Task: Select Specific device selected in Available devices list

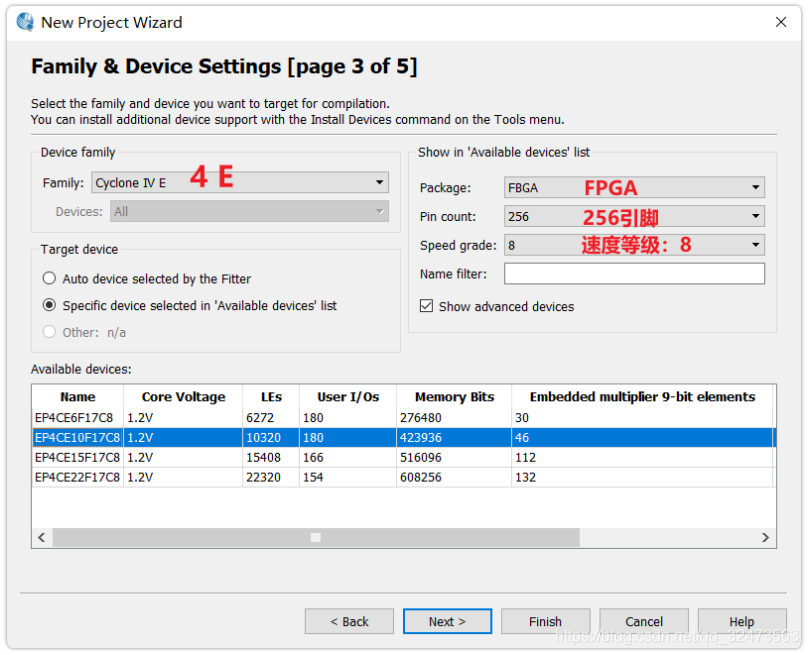Action: (x=50, y=305)
